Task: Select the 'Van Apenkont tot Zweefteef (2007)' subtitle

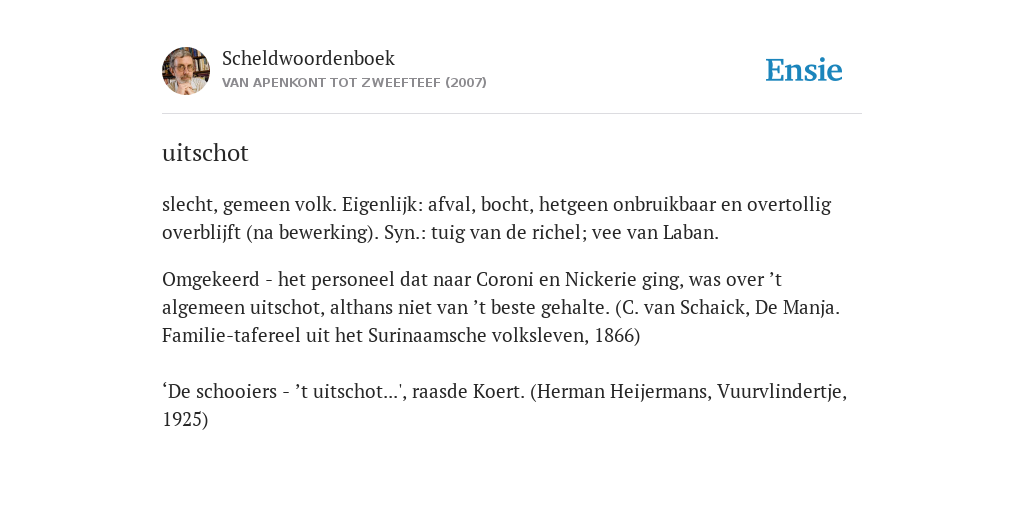Action: coord(354,83)
